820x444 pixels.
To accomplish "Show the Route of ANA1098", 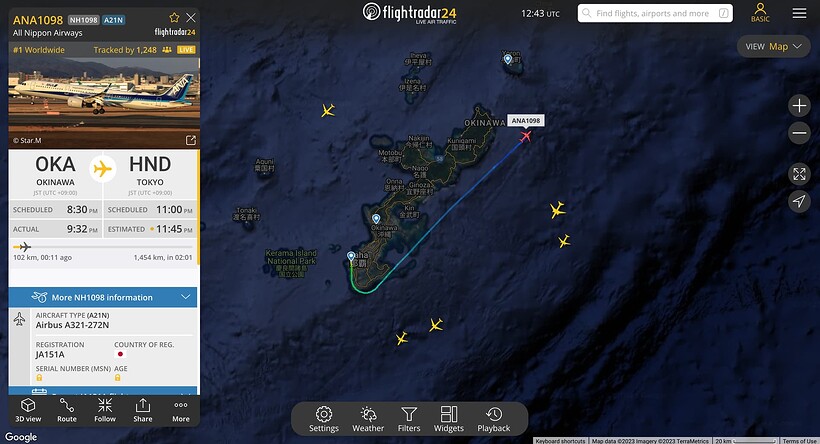I will 67,410.
